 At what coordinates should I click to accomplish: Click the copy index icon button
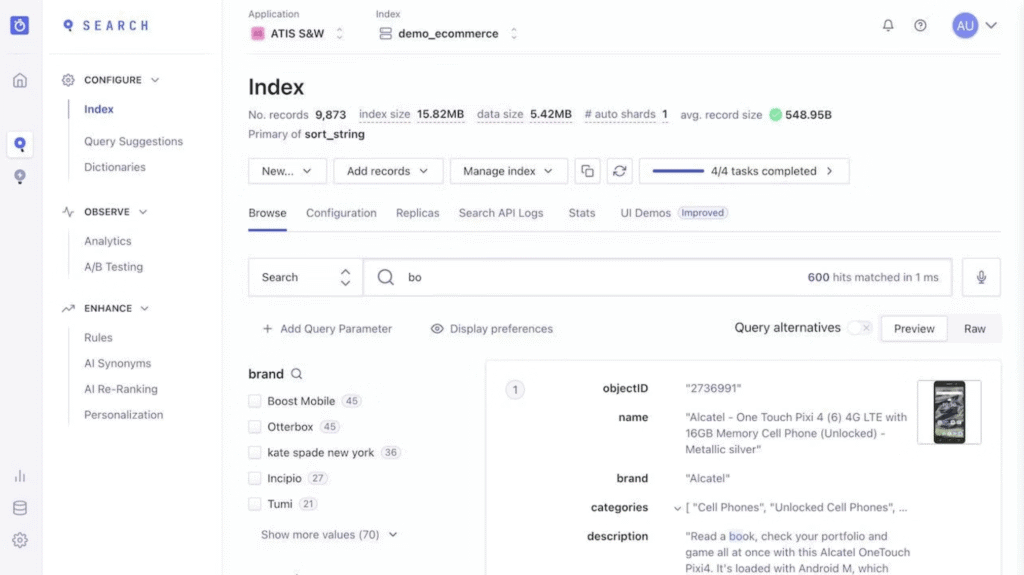click(x=588, y=171)
